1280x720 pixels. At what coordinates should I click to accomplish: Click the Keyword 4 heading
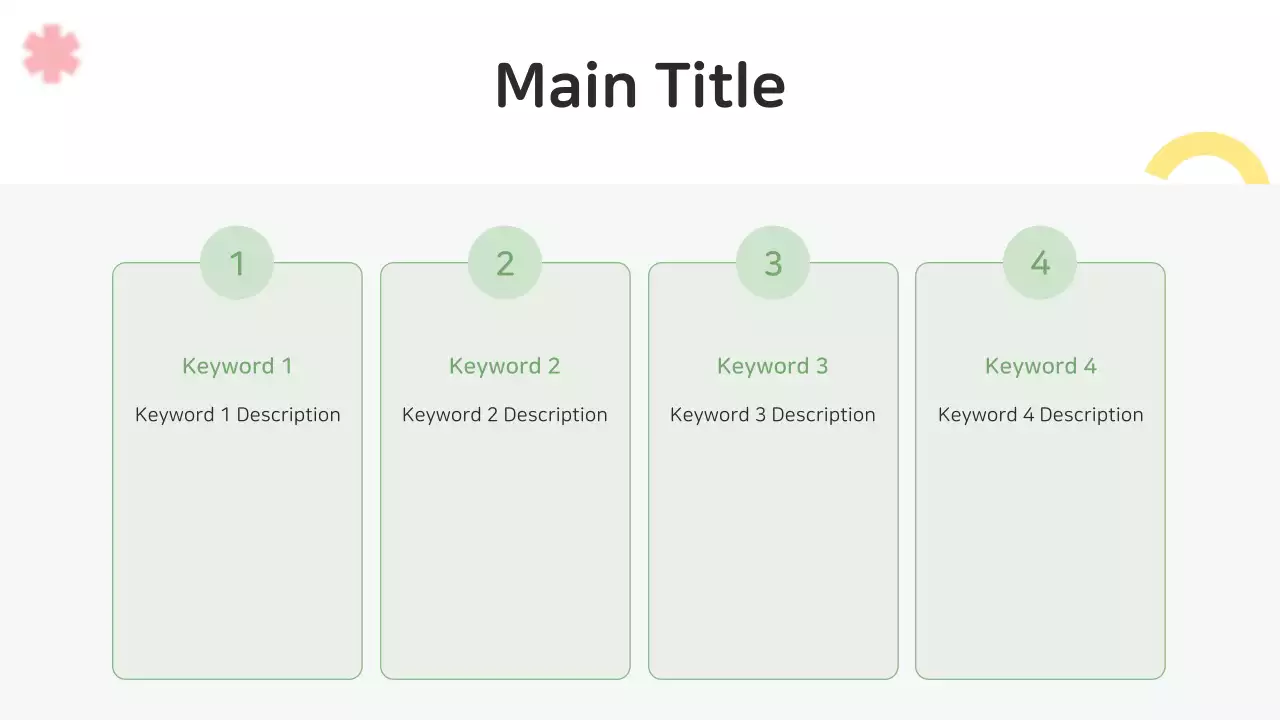1040,366
